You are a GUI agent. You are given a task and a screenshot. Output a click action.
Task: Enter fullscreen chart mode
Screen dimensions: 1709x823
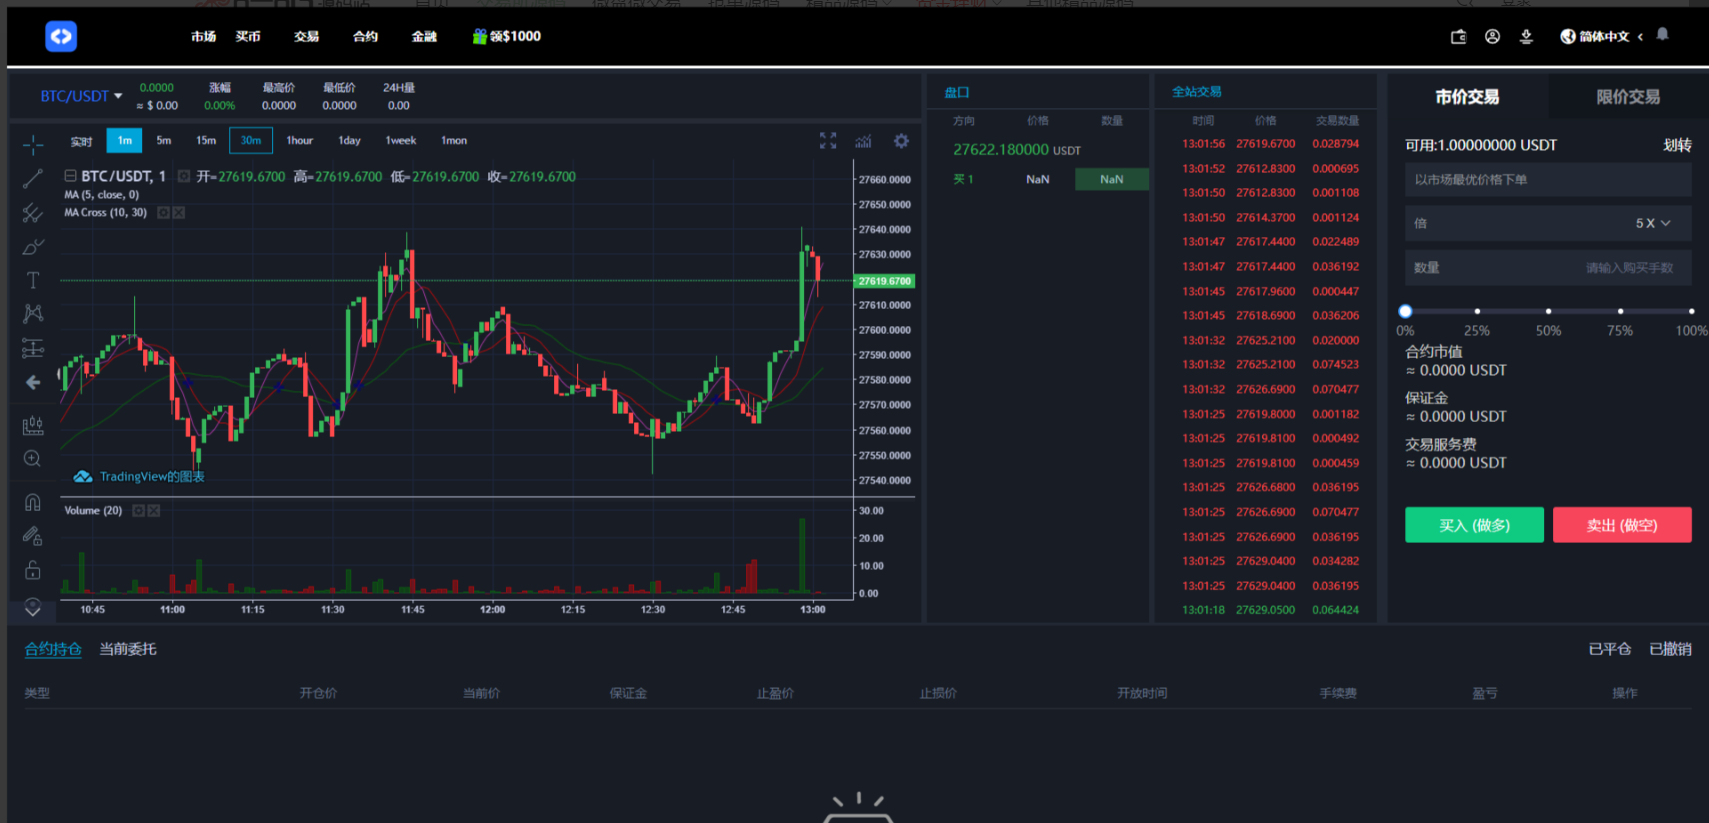click(x=828, y=141)
